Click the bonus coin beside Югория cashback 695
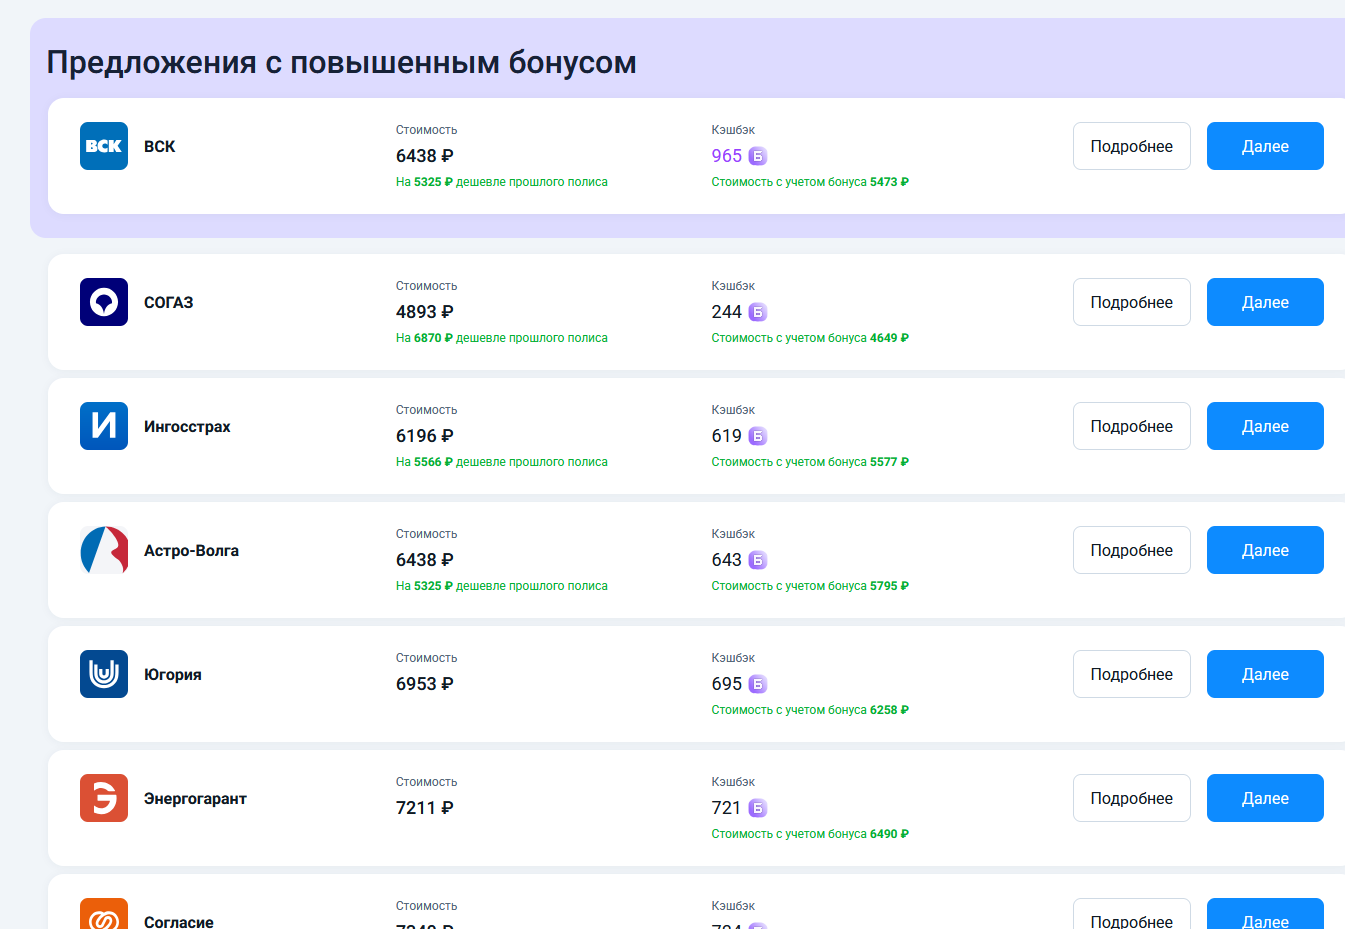This screenshot has width=1345, height=929. pos(758,684)
